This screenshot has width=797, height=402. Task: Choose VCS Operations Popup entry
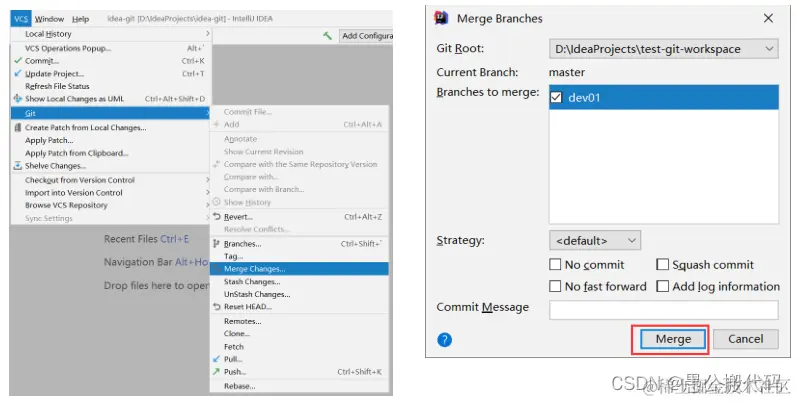111,48
